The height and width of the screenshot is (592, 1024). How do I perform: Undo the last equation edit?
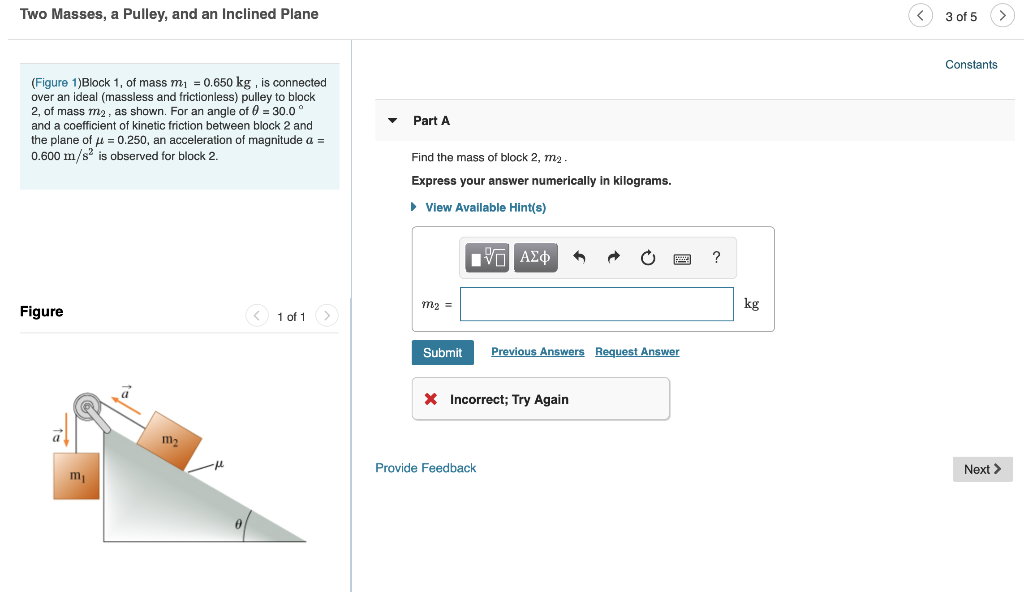[578, 257]
